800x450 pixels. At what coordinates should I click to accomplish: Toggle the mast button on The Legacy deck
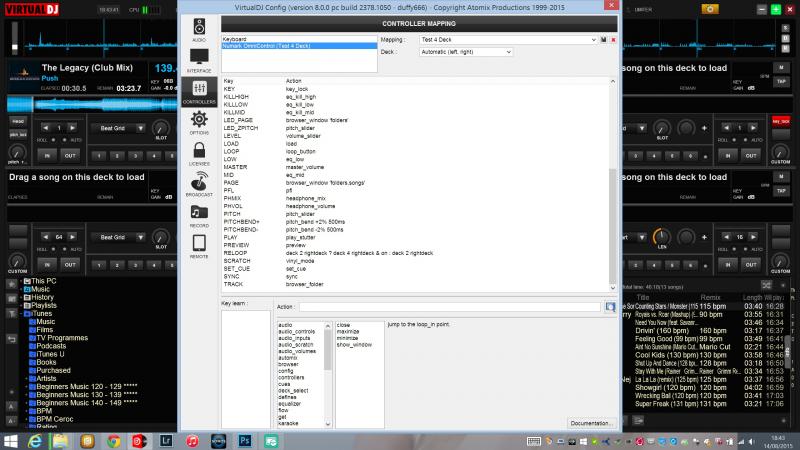coord(18,121)
